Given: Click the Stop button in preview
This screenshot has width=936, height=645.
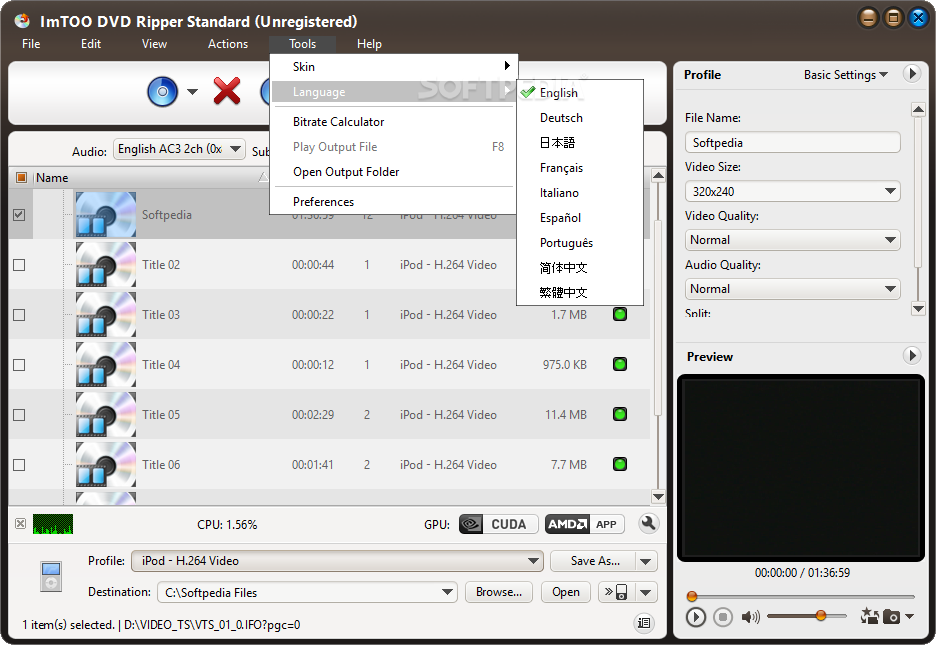Looking at the screenshot, I should click(723, 617).
